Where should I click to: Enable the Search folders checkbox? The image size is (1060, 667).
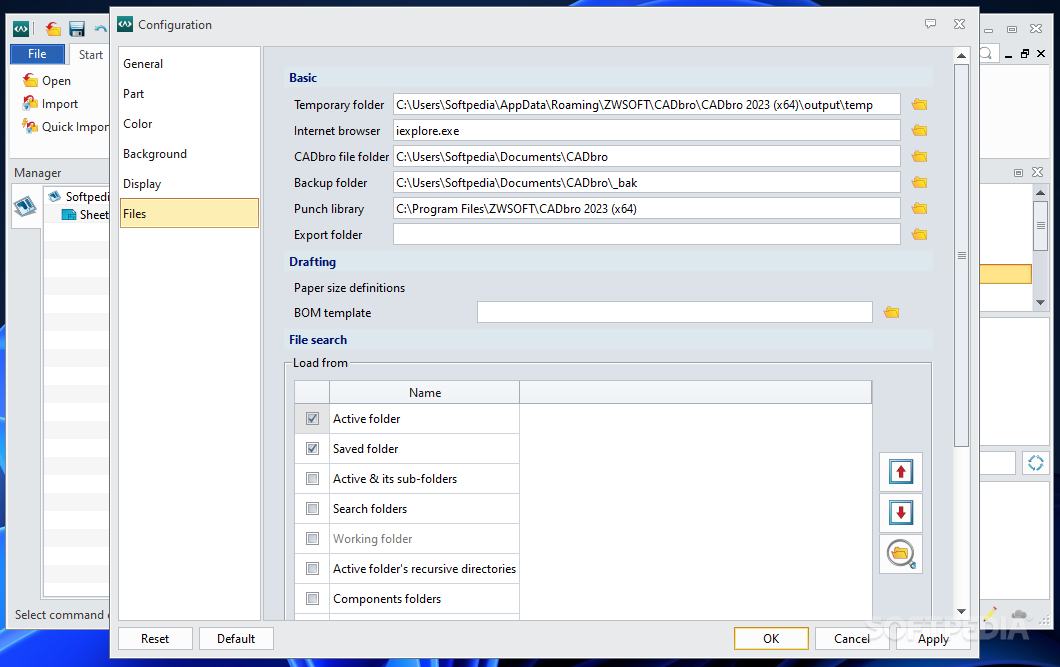pos(312,509)
